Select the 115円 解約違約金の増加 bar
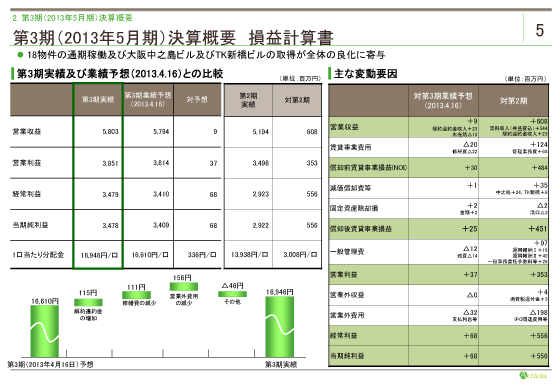The height and width of the screenshot is (388, 560). click(x=88, y=302)
